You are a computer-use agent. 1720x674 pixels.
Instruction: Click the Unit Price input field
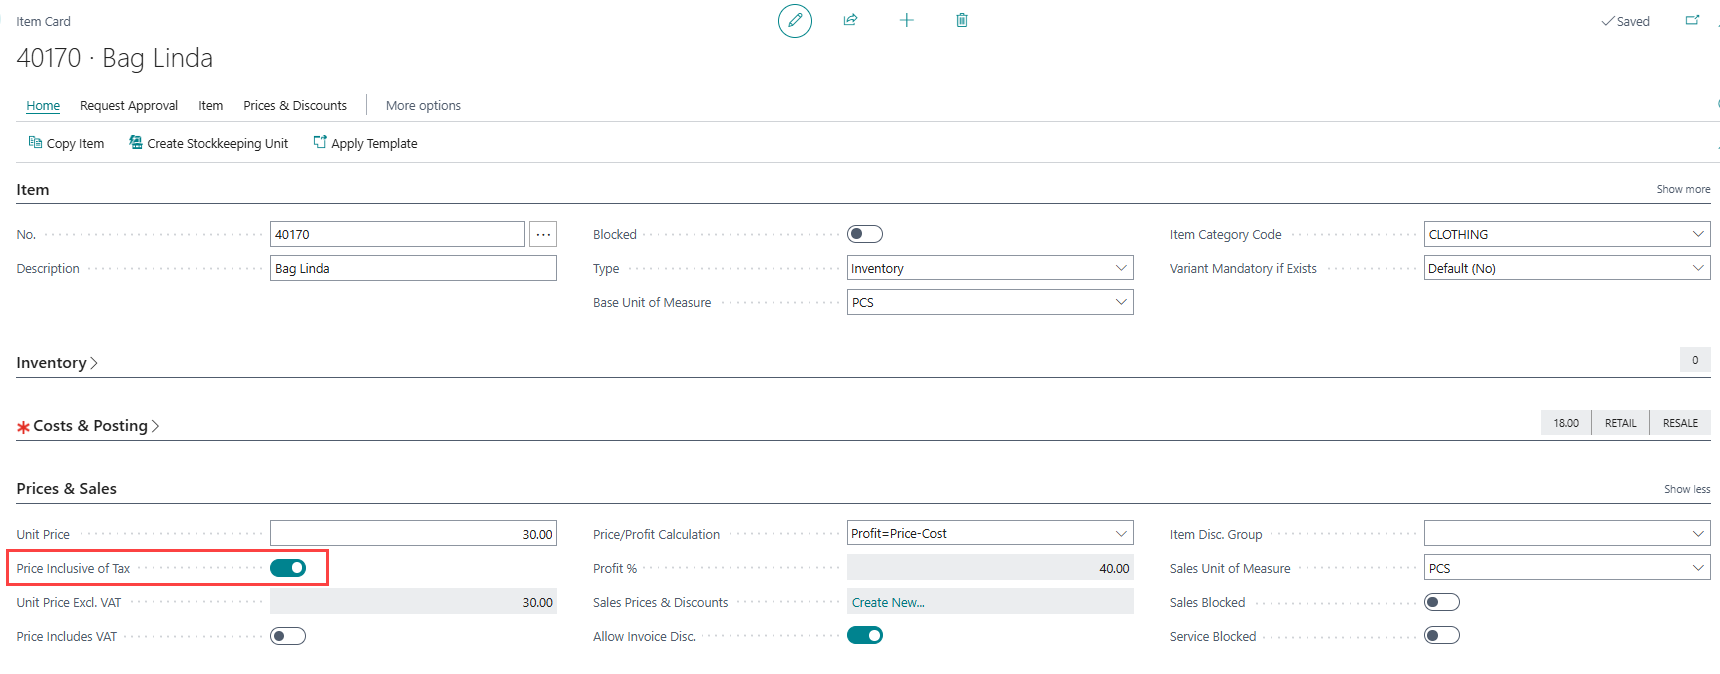coord(413,534)
